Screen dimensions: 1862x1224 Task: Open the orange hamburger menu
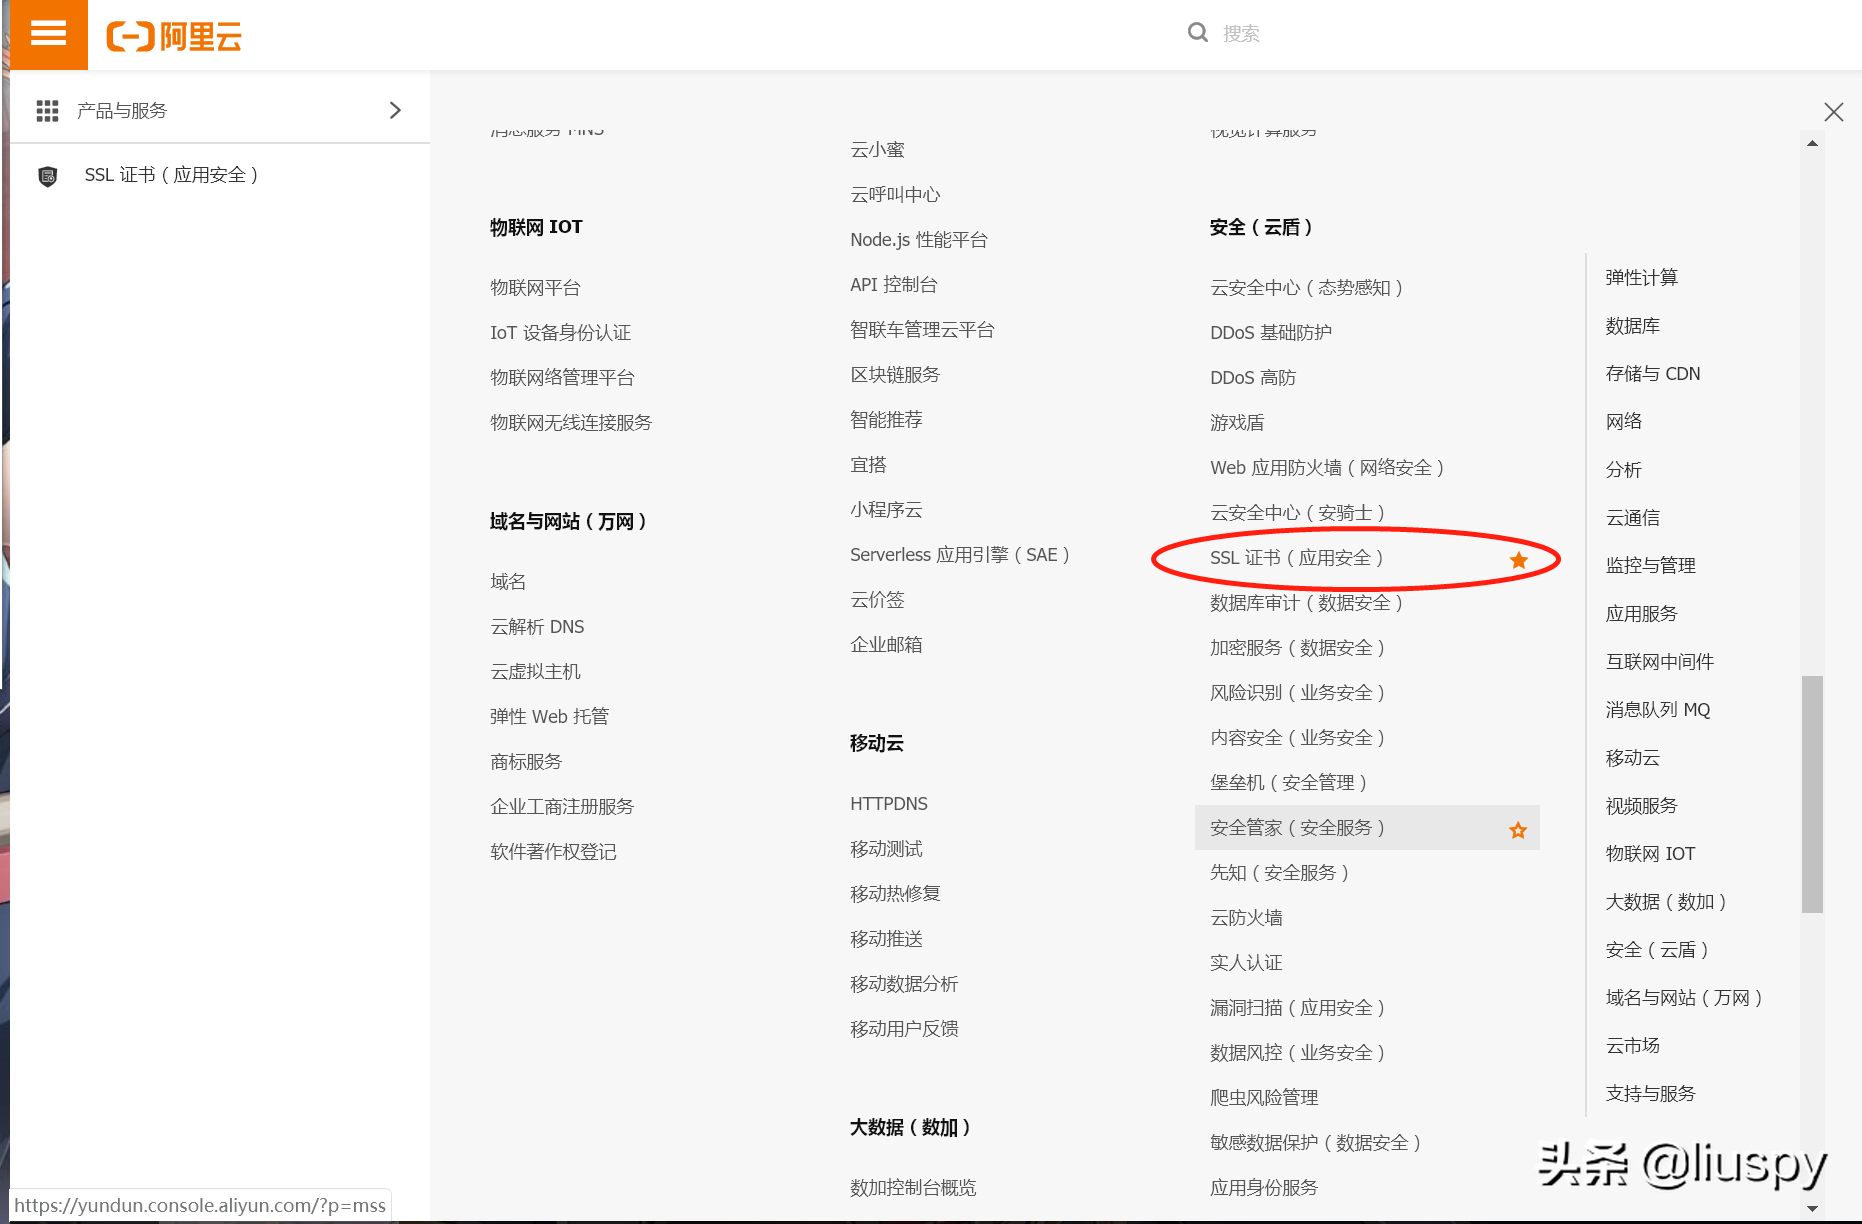[48, 34]
